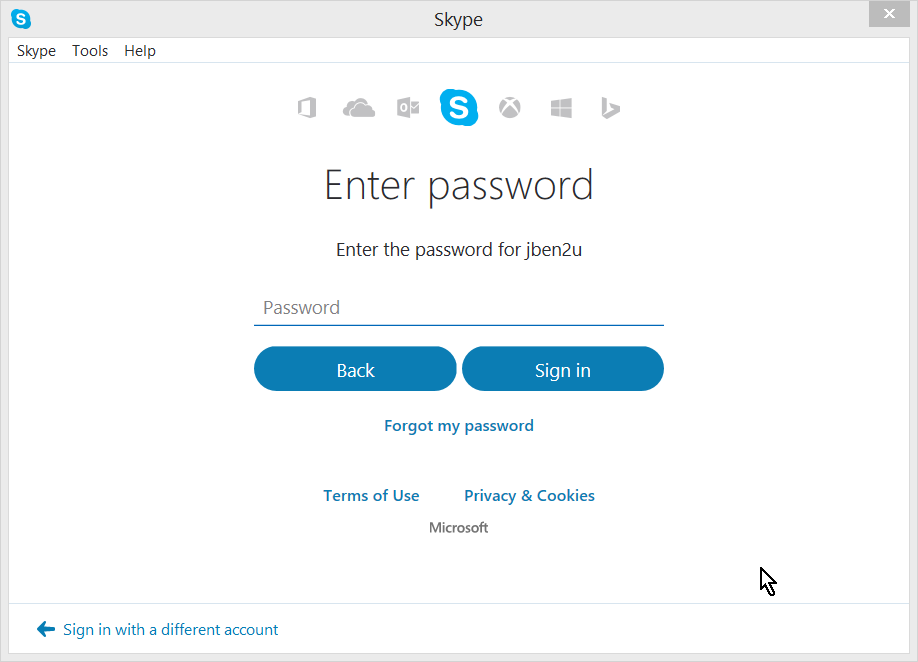Open the Privacy & Cookies link
918x662 pixels.
pos(529,496)
